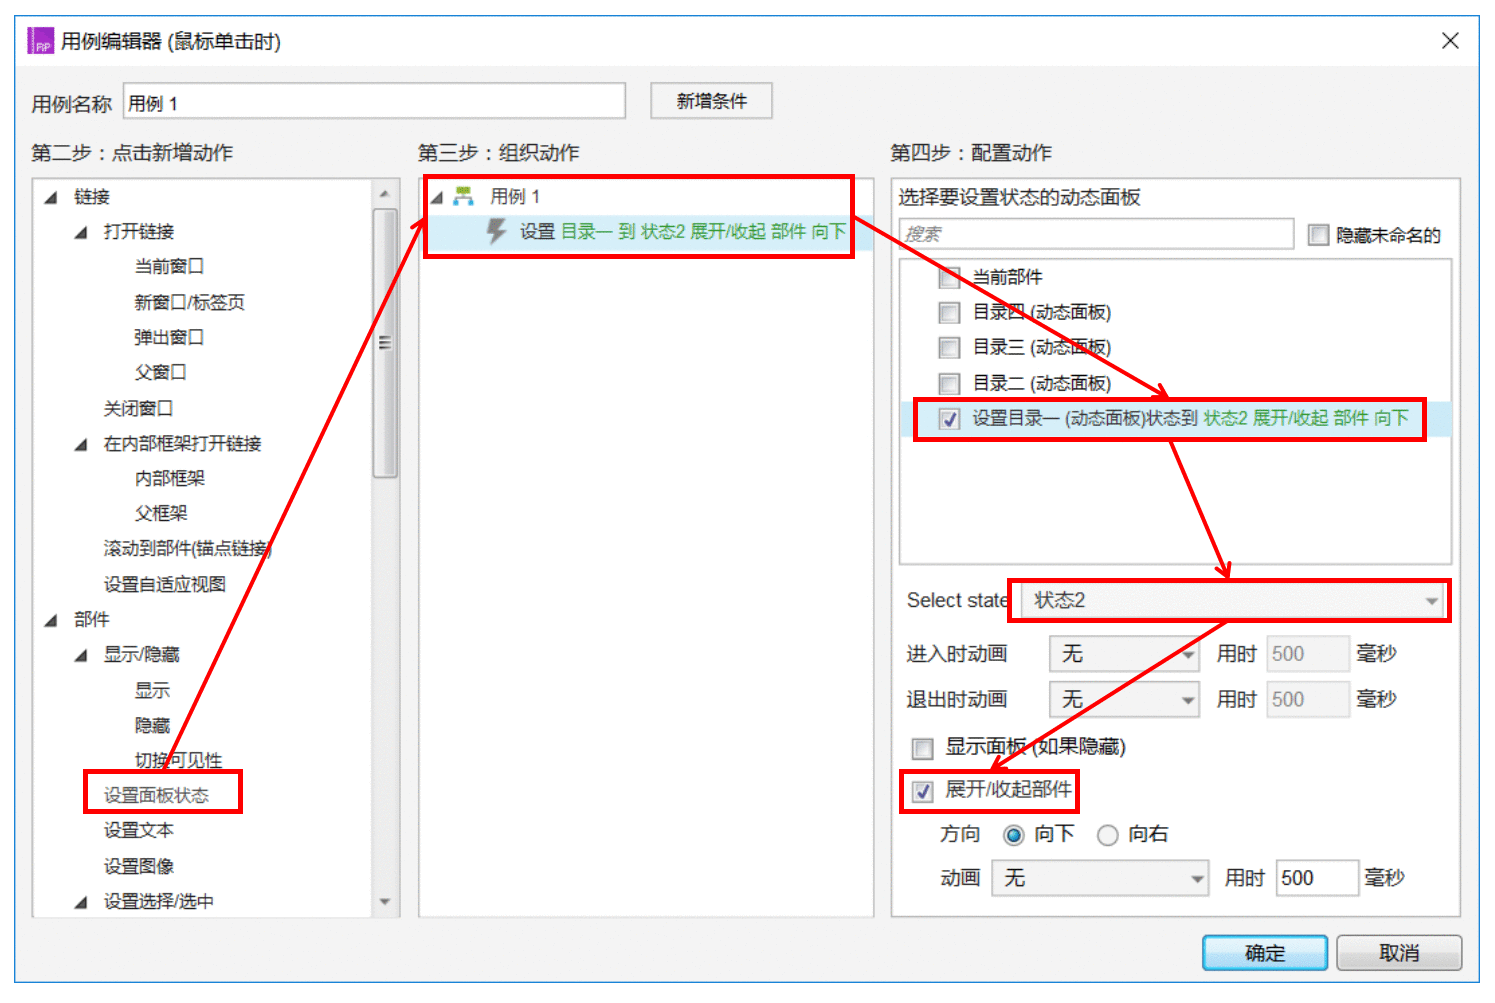Screen dimensions: 1495x1003
Task: Select the 向右 direction radio button
Action: (x=1107, y=835)
